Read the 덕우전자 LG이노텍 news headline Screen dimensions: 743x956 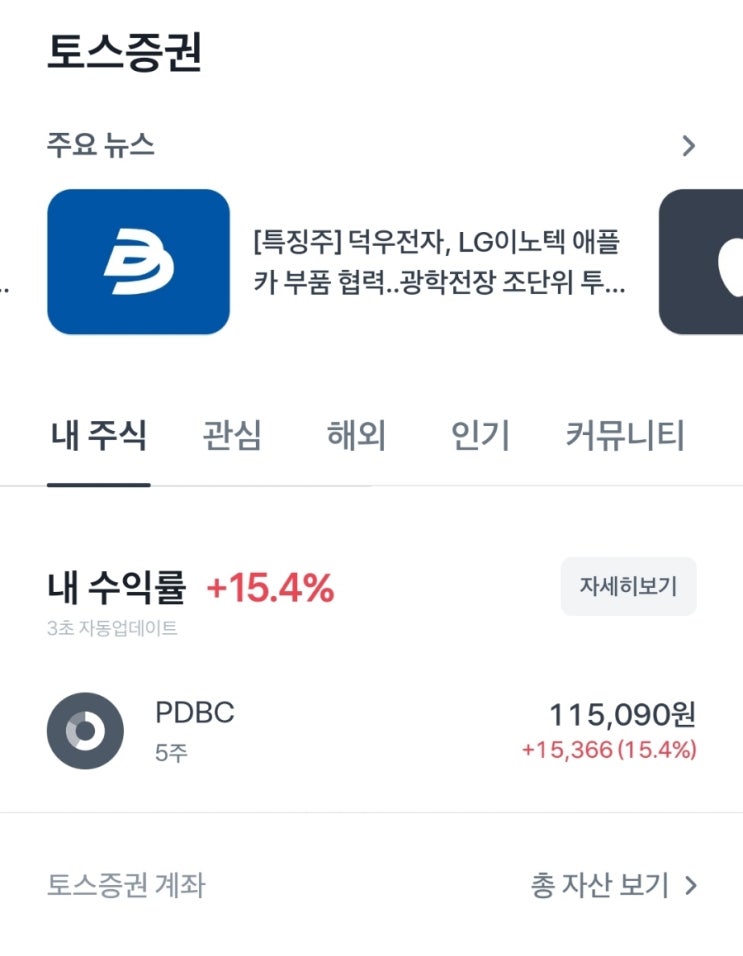pos(440,263)
